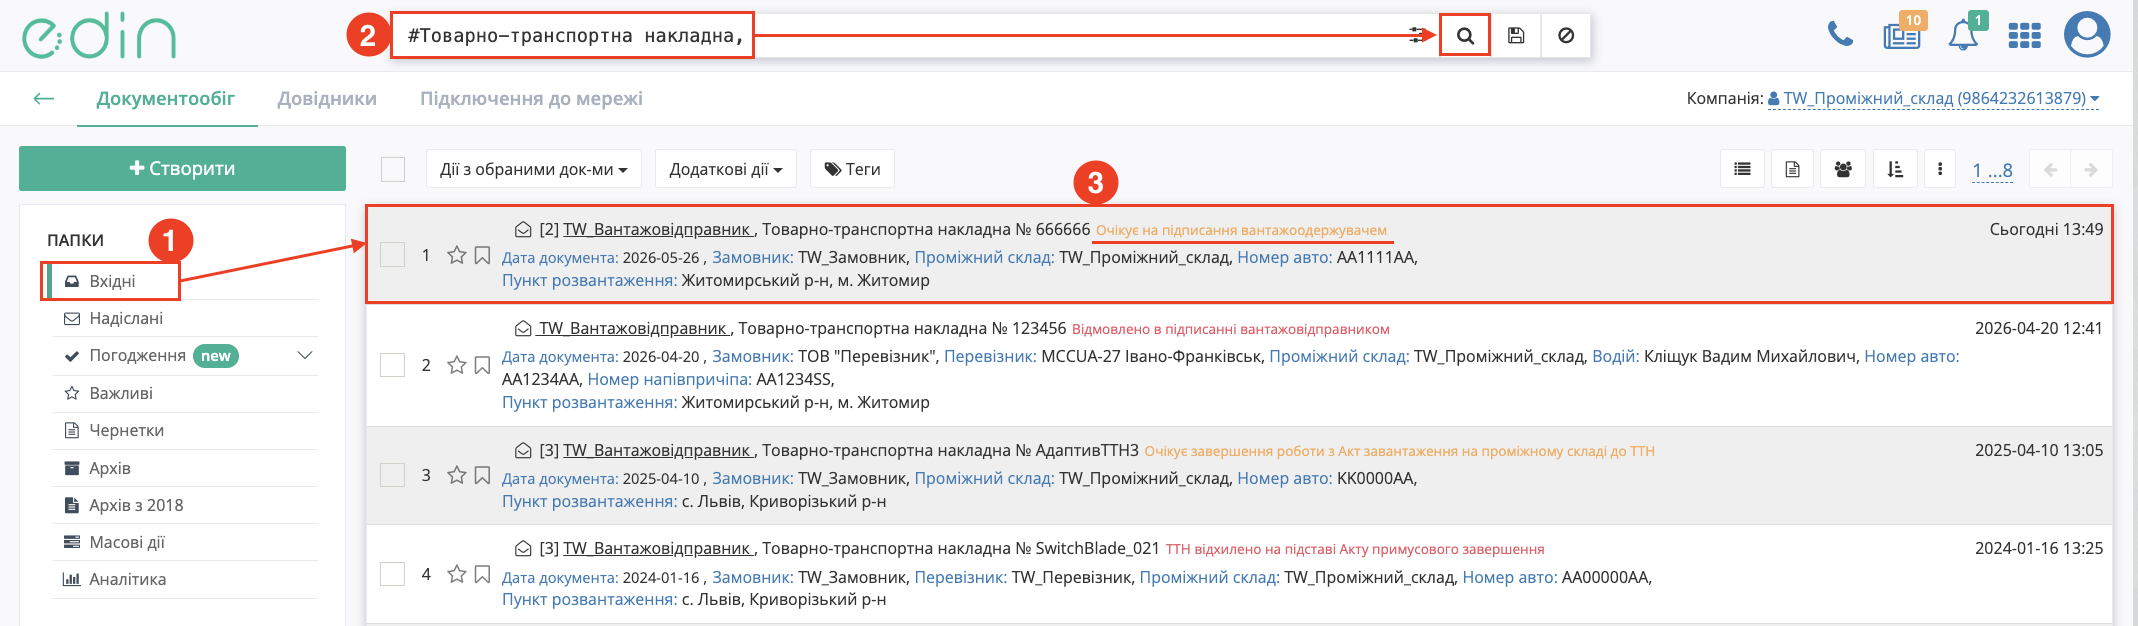This screenshot has width=2138, height=626.
Task: Save the current search filter
Action: pos(1516,35)
